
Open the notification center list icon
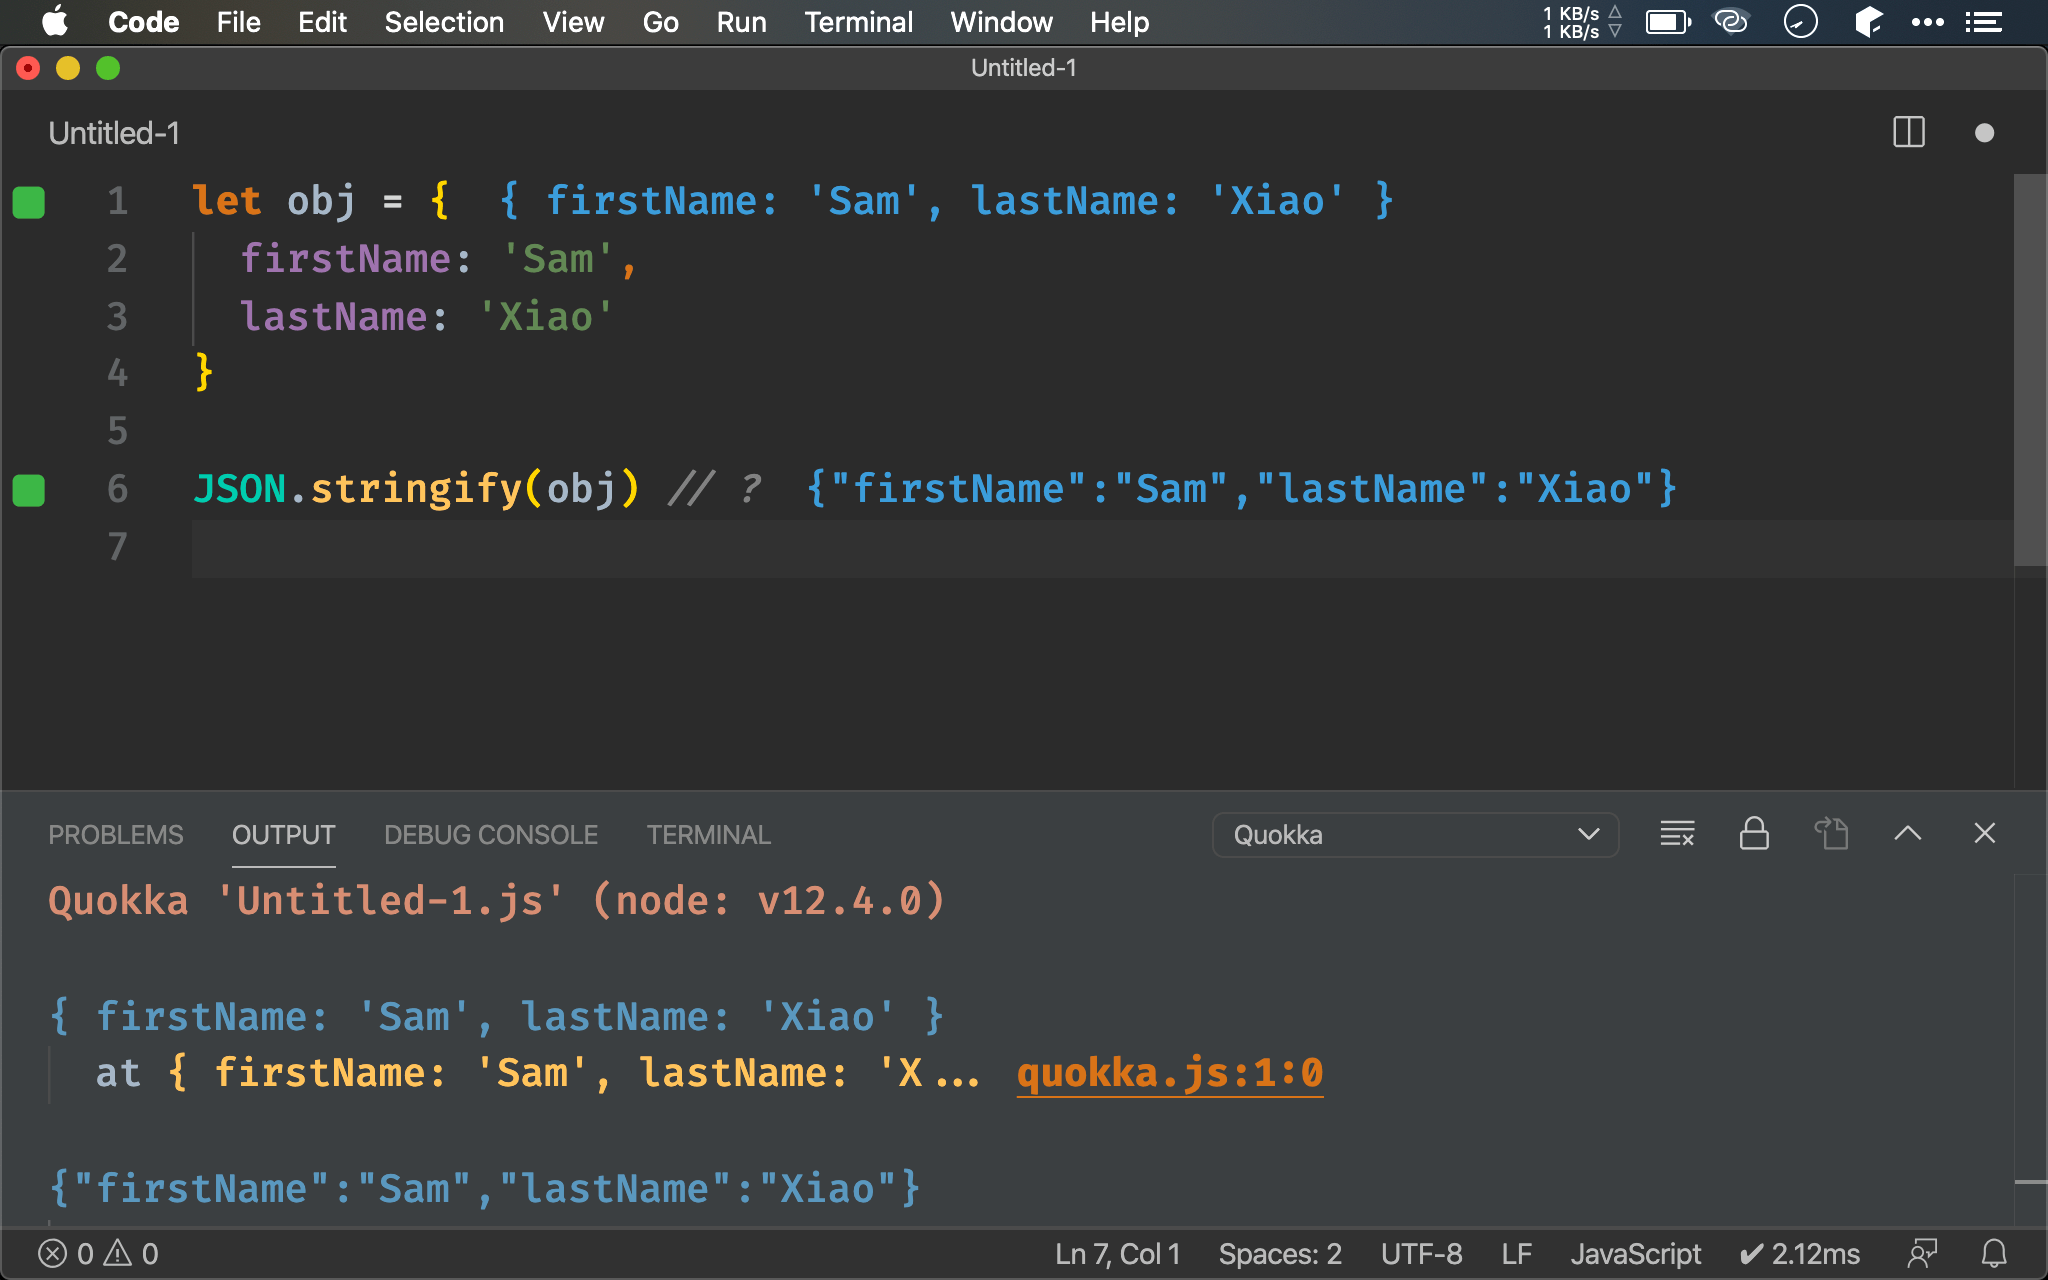point(1984,22)
